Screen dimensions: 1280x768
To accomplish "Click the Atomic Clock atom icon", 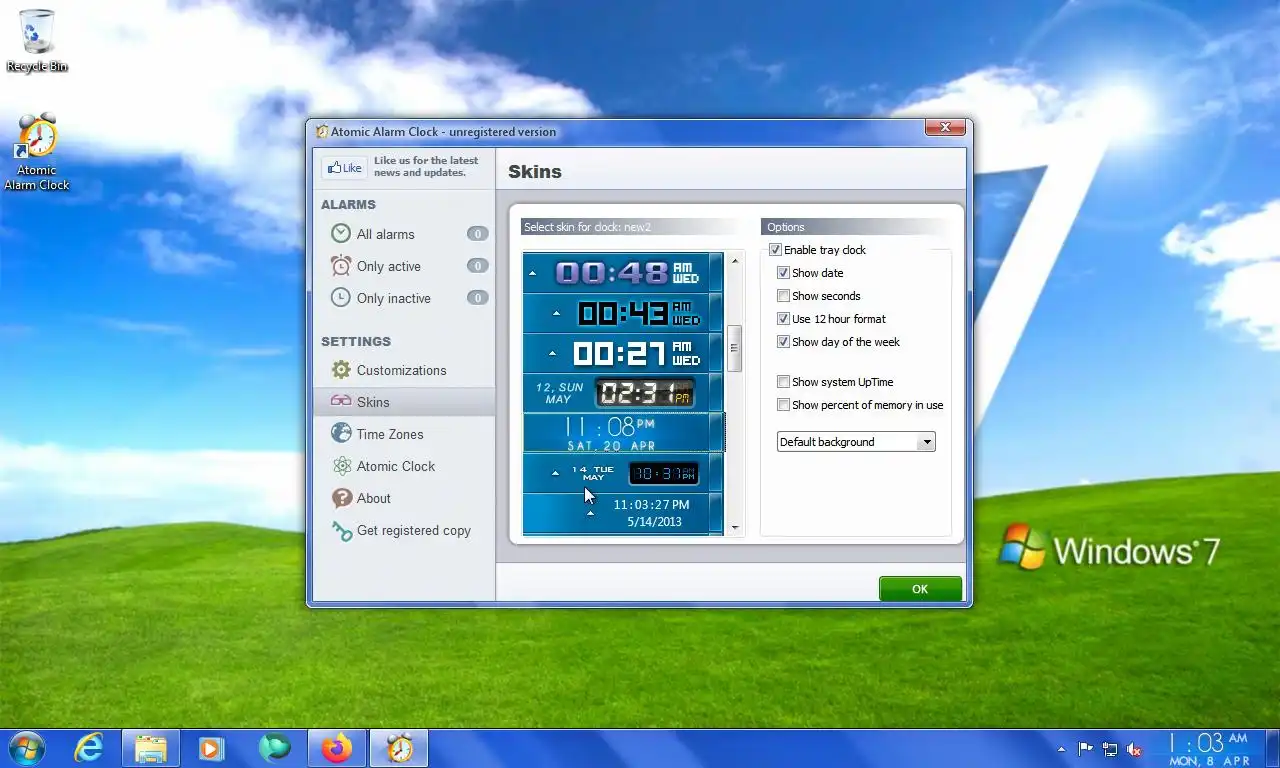I will [x=341, y=466].
